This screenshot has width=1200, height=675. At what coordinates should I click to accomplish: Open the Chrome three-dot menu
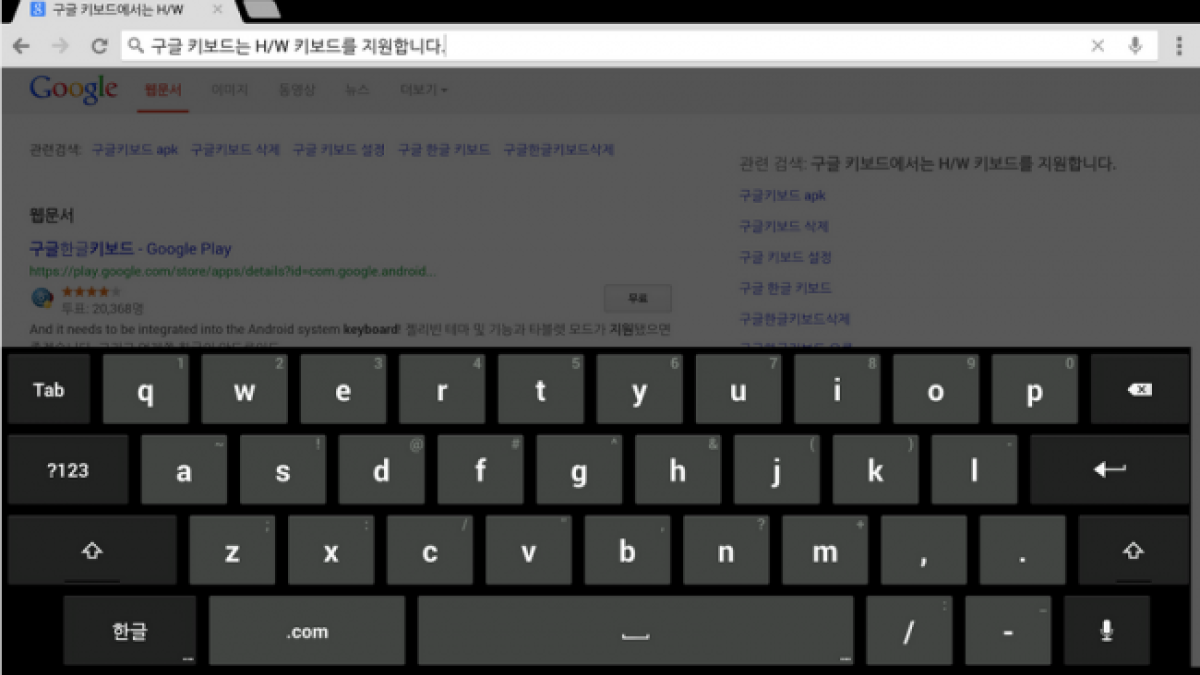click(x=1179, y=46)
